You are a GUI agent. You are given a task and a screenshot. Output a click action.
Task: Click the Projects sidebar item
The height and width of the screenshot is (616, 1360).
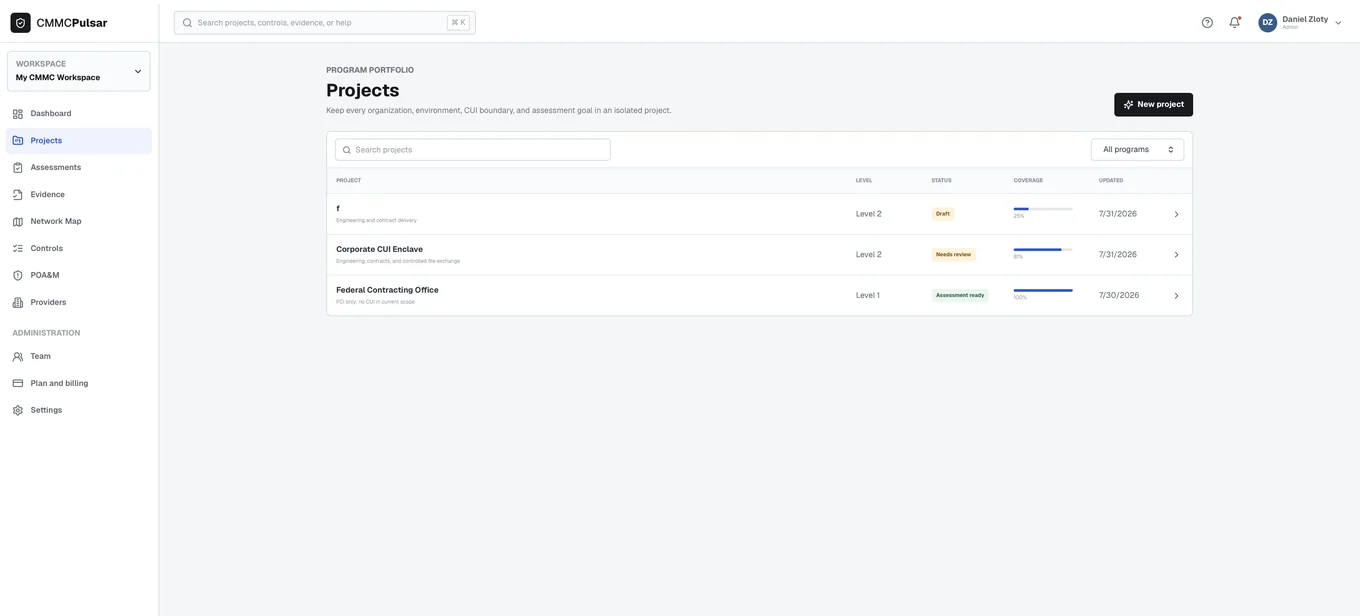pyautogui.click(x=79, y=141)
